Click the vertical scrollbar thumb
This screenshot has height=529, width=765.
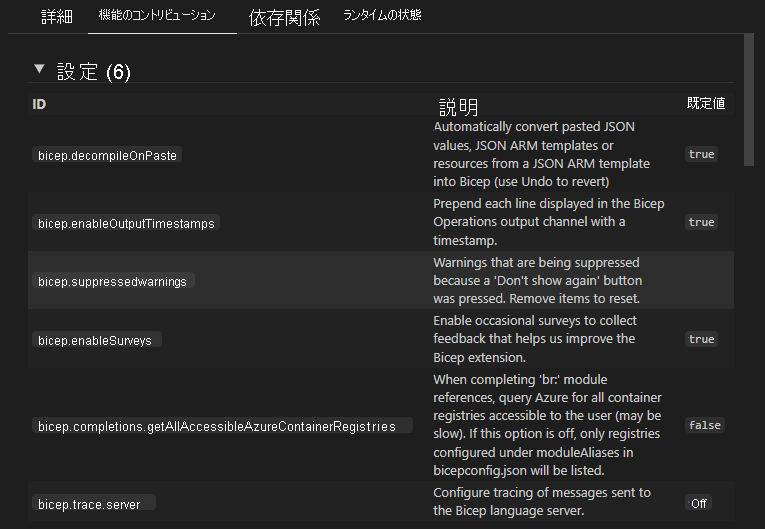tap(749, 100)
